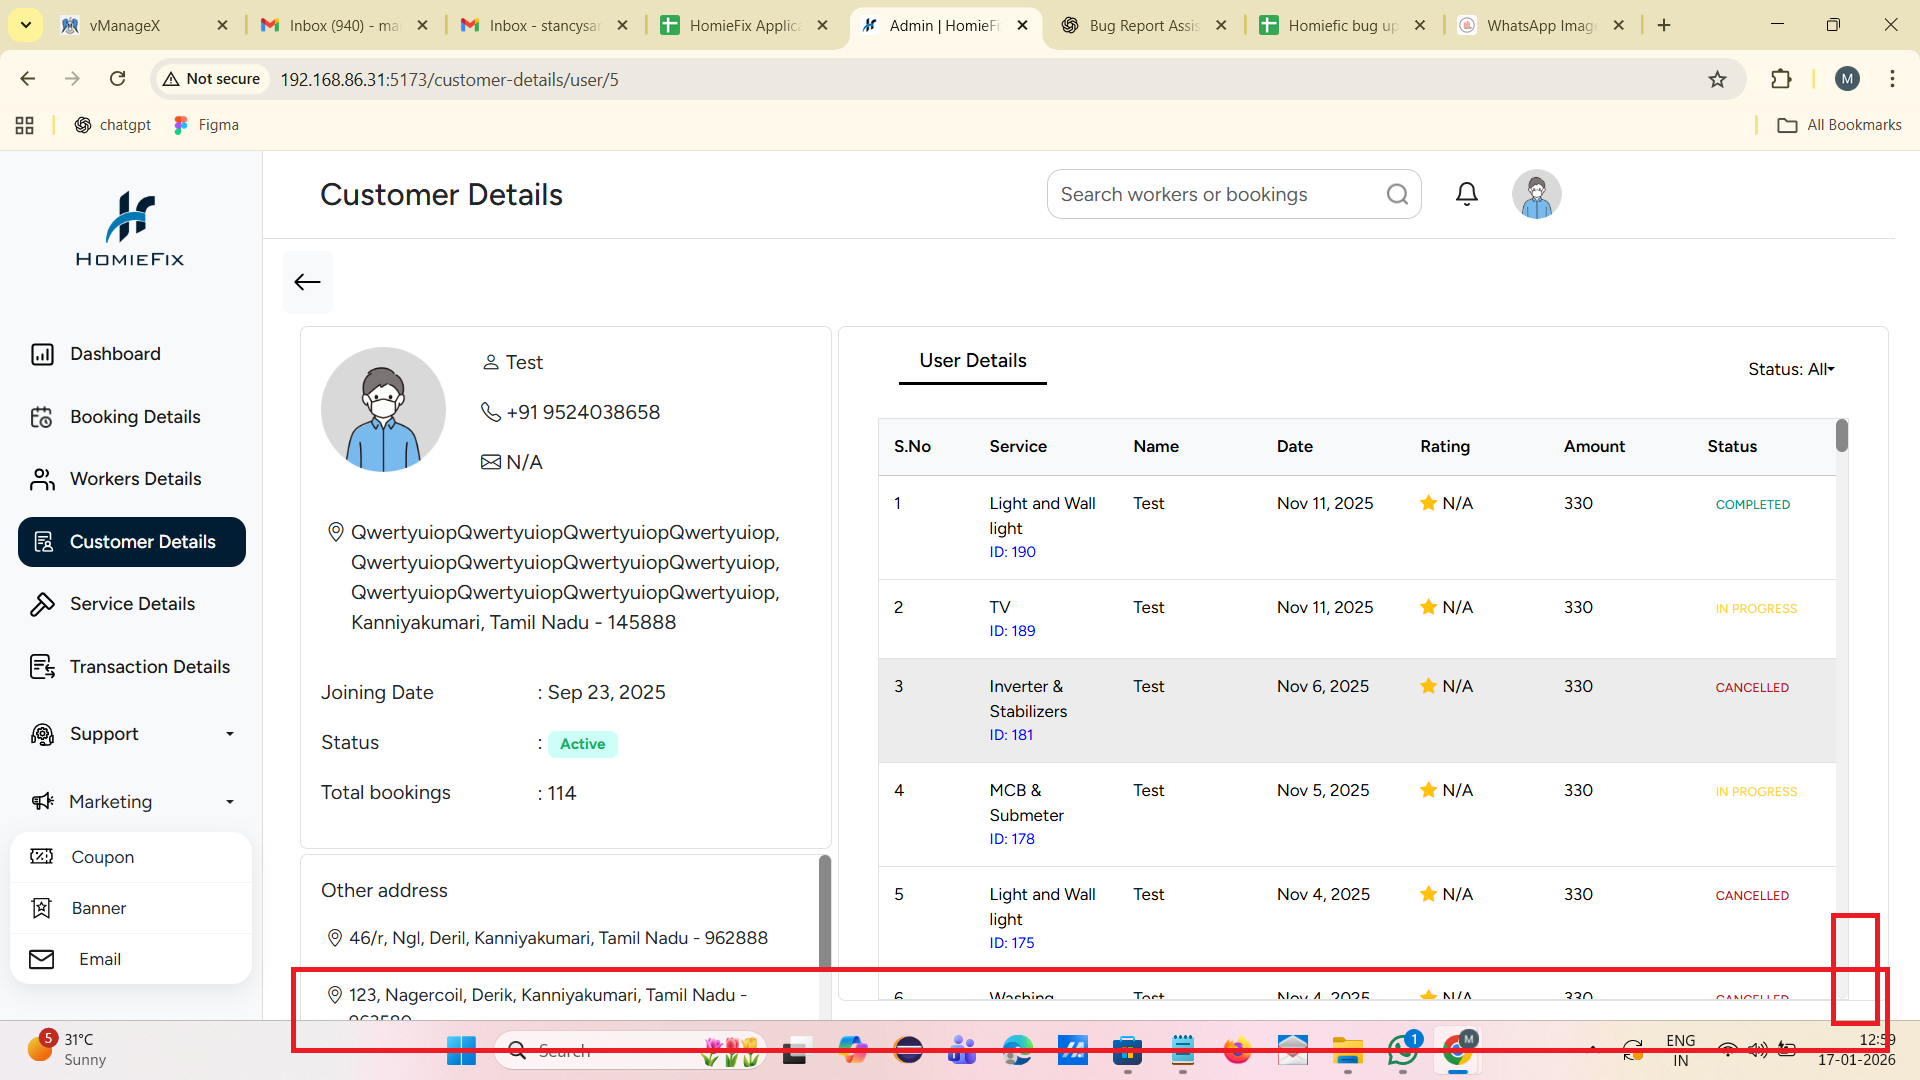The width and height of the screenshot is (1920, 1080).
Task: Open WhatsApp from the taskbar
Action: point(1402,1050)
